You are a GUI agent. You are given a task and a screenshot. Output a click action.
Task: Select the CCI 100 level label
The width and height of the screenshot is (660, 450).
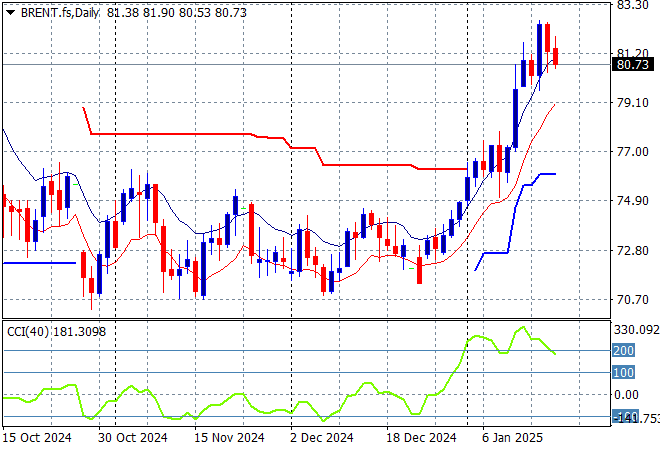click(x=623, y=373)
